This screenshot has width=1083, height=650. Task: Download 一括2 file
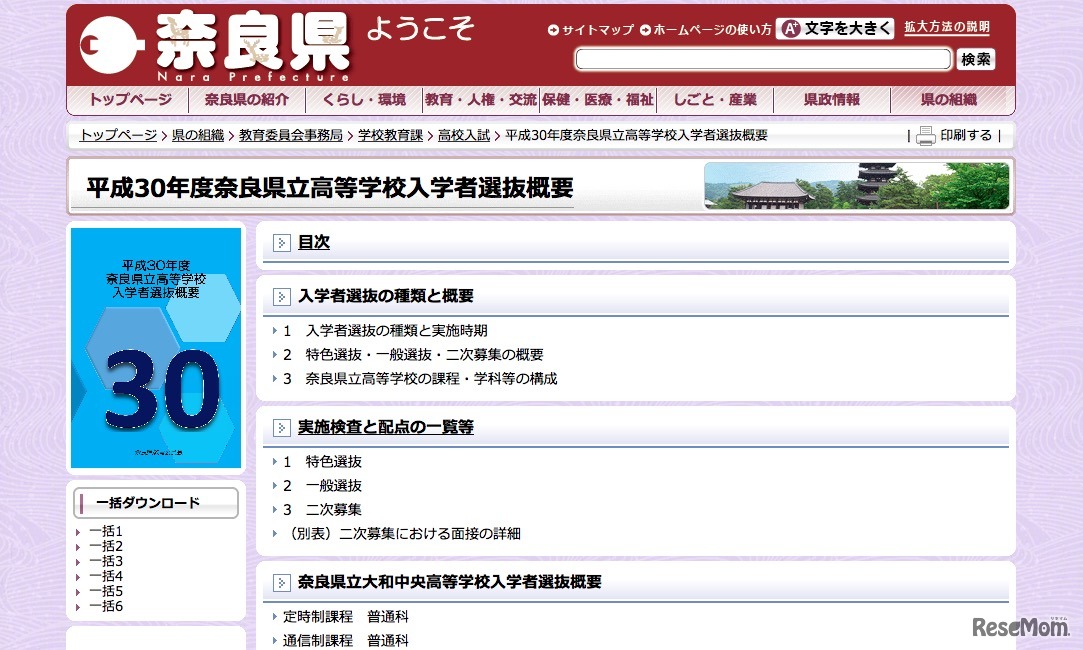106,546
